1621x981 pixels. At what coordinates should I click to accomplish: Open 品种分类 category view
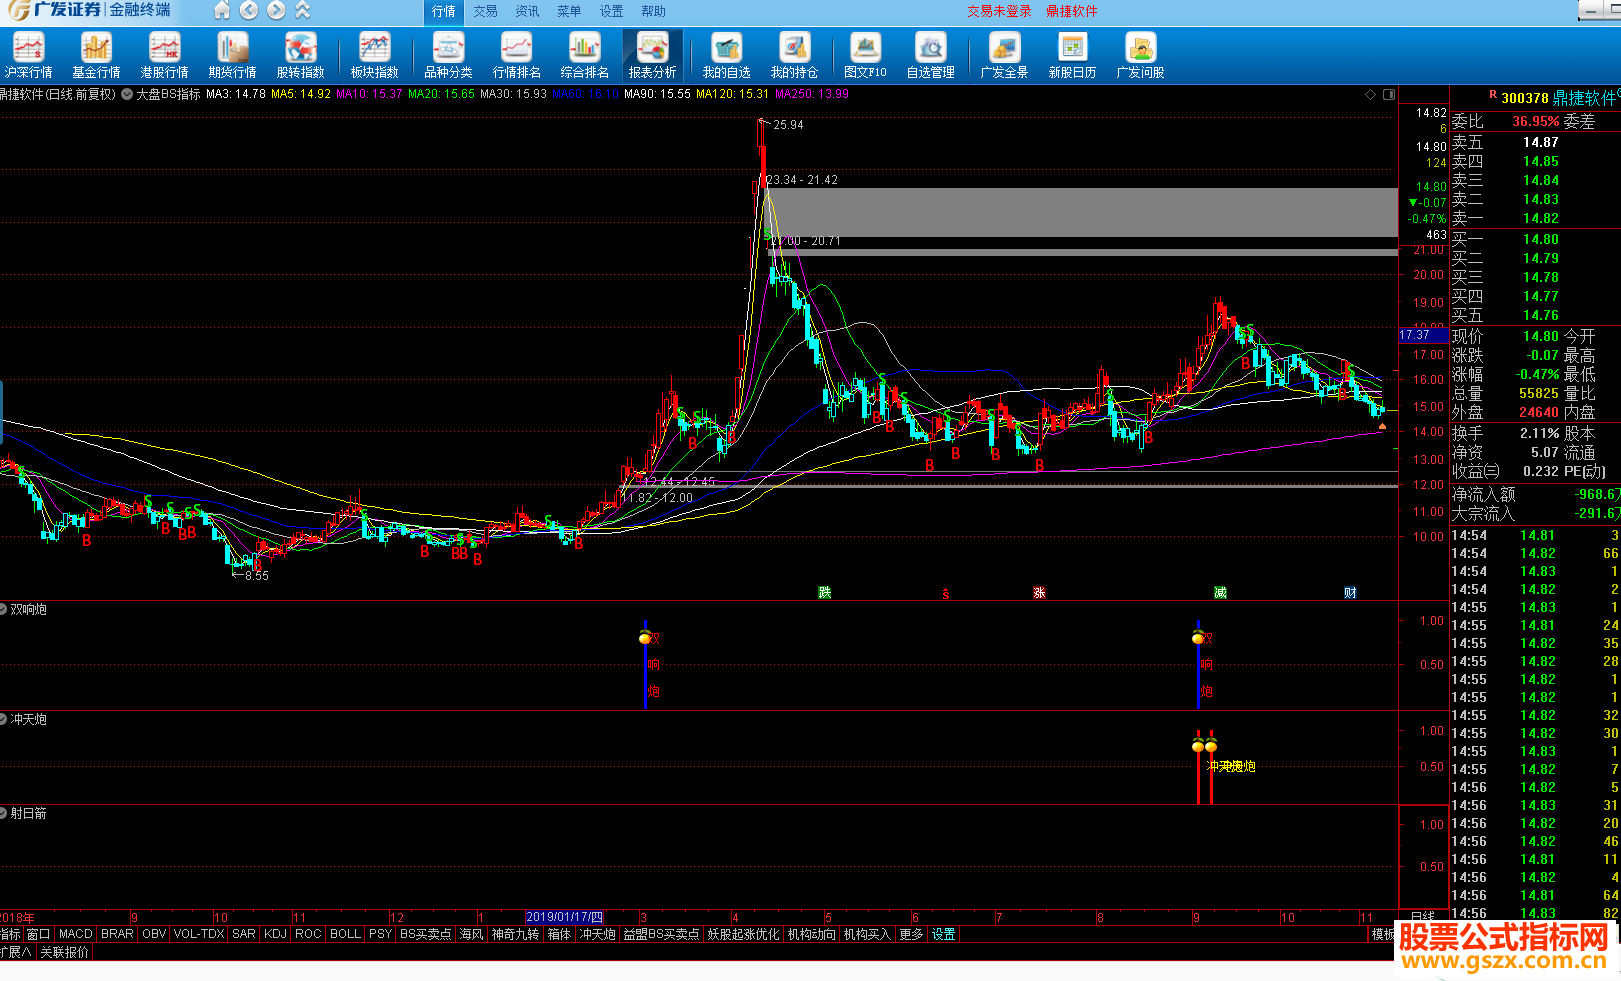point(448,56)
